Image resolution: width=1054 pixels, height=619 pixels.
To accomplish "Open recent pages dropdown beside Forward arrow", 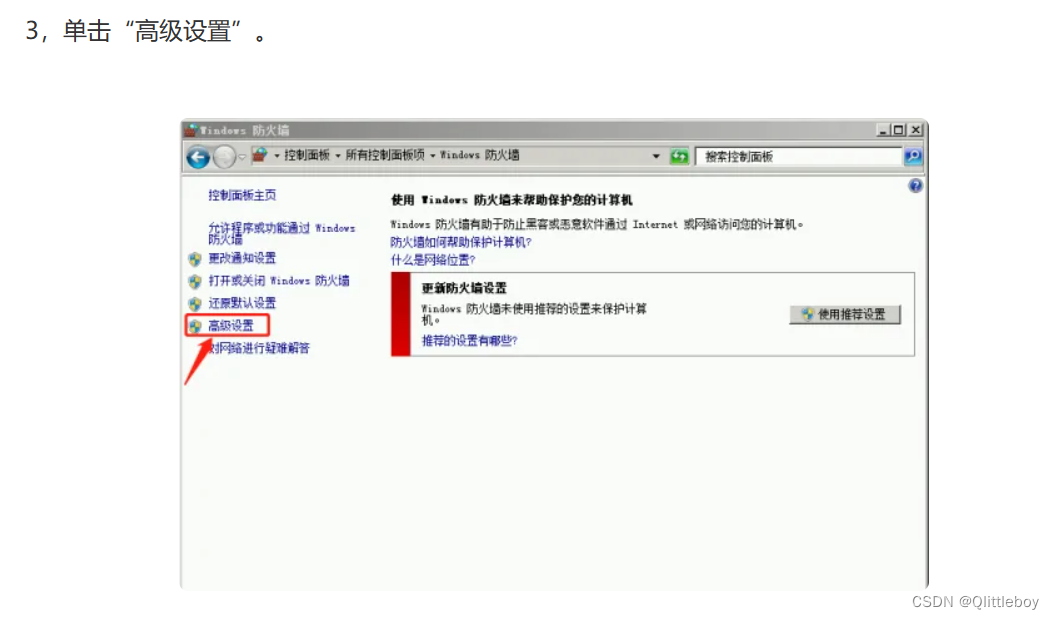I will (241, 157).
